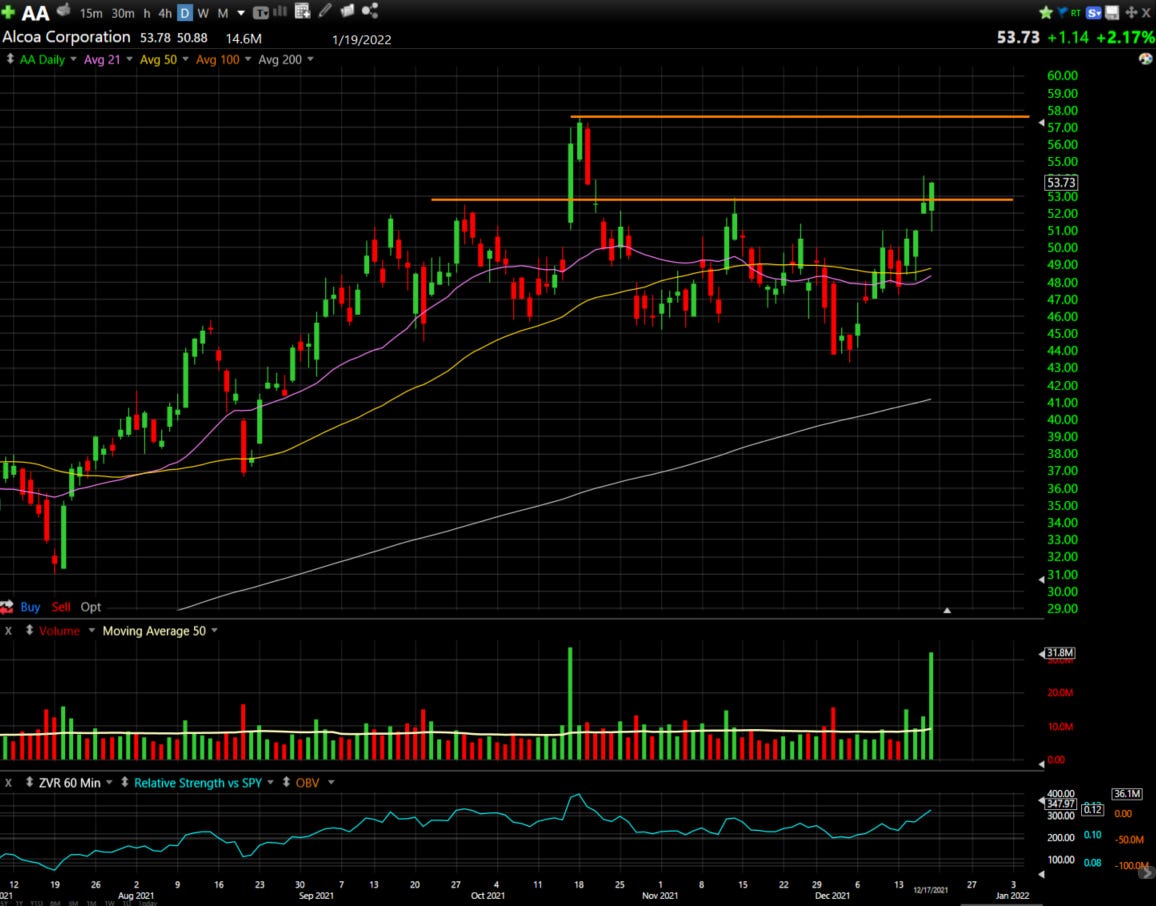Click the move-window cross arrows icon
The height and width of the screenshot is (906, 1156).
[1131, 13]
